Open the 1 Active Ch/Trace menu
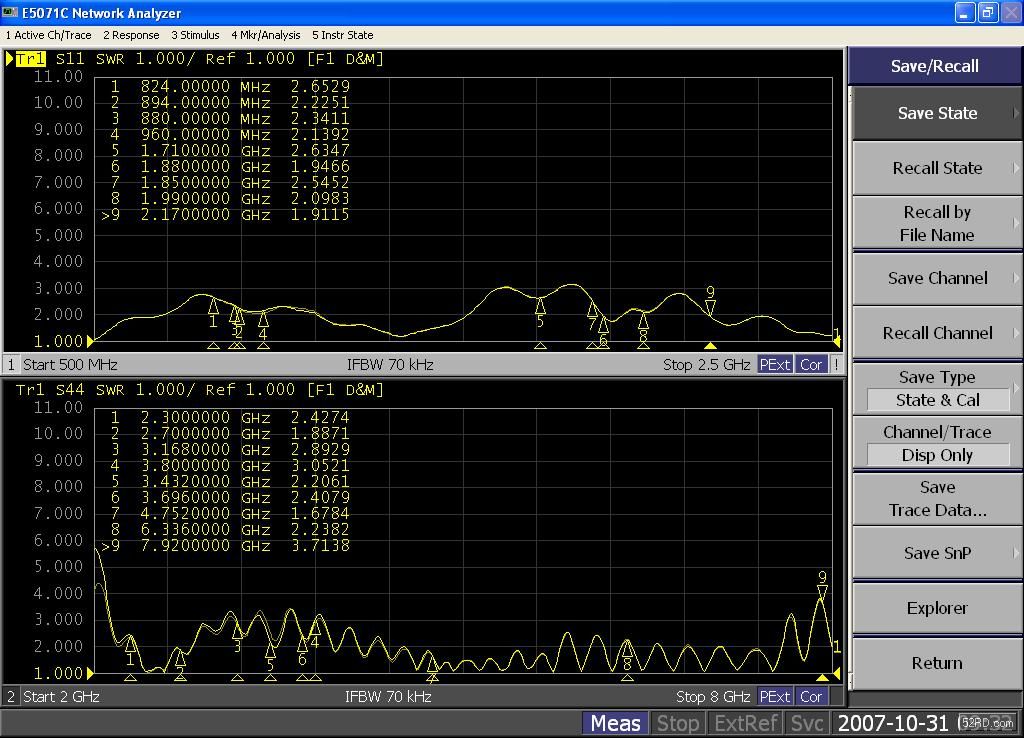This screenshot has width=1024, height=738. point(48,35)
